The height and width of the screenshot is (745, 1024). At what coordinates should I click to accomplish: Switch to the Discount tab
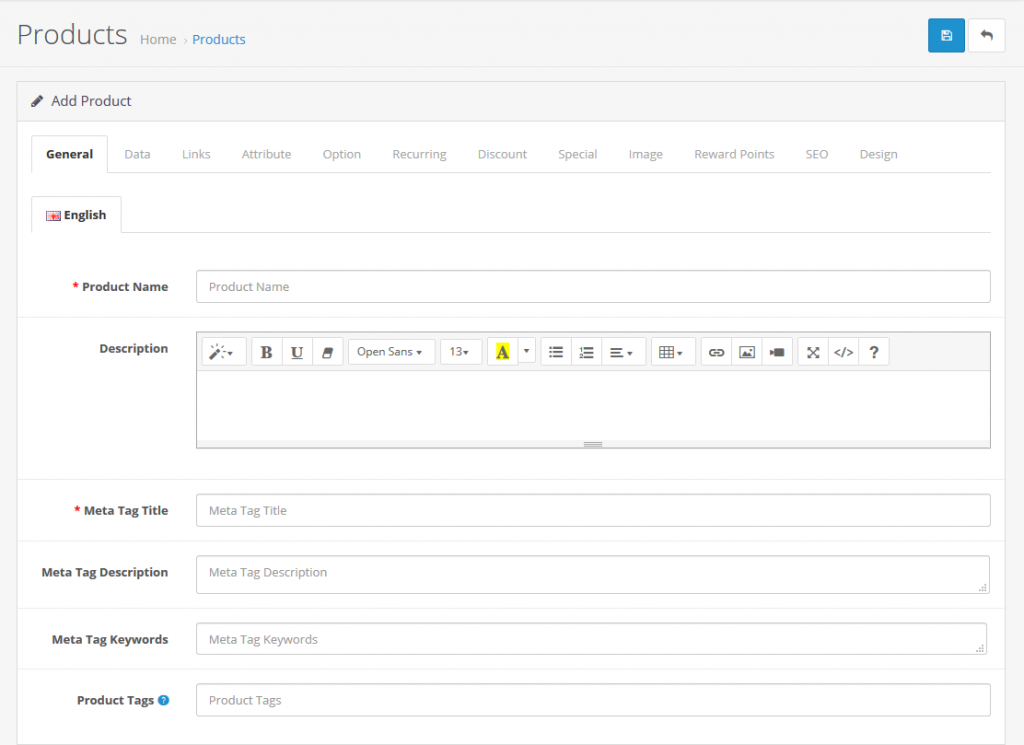coord(502,154)
